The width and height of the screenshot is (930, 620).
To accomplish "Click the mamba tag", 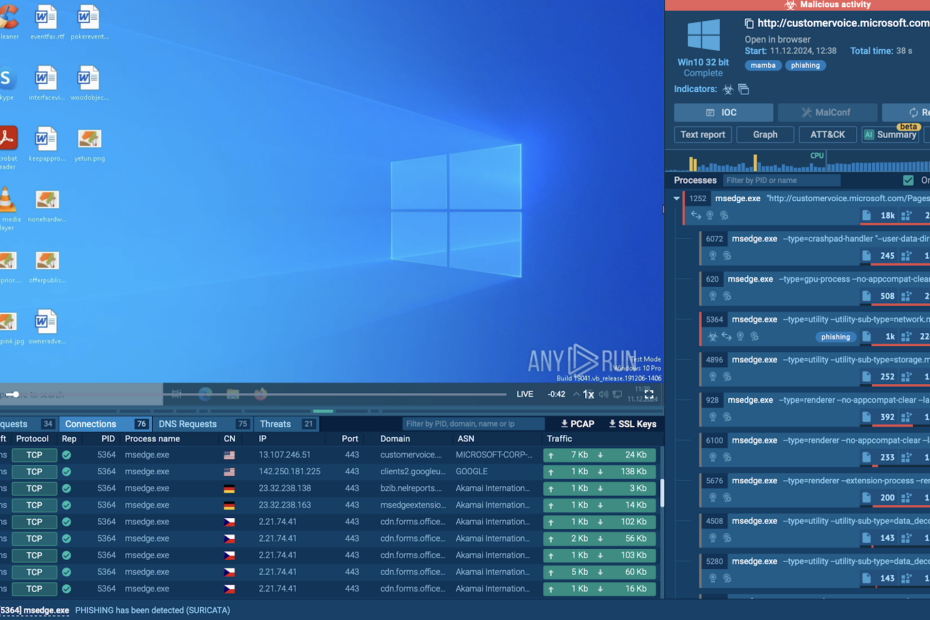I will (x=763, y=65).
